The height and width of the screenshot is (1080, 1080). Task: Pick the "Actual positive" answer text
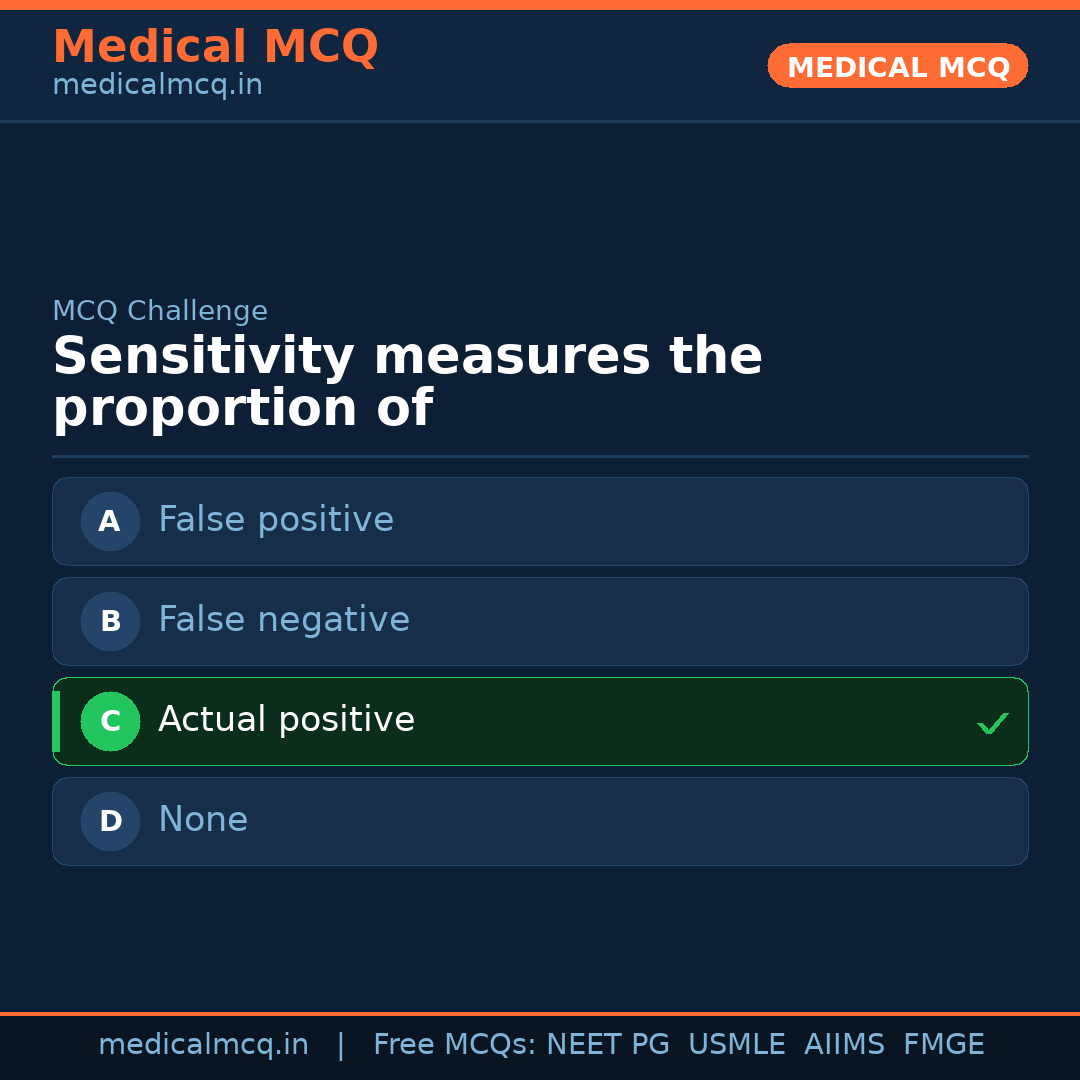286,720
